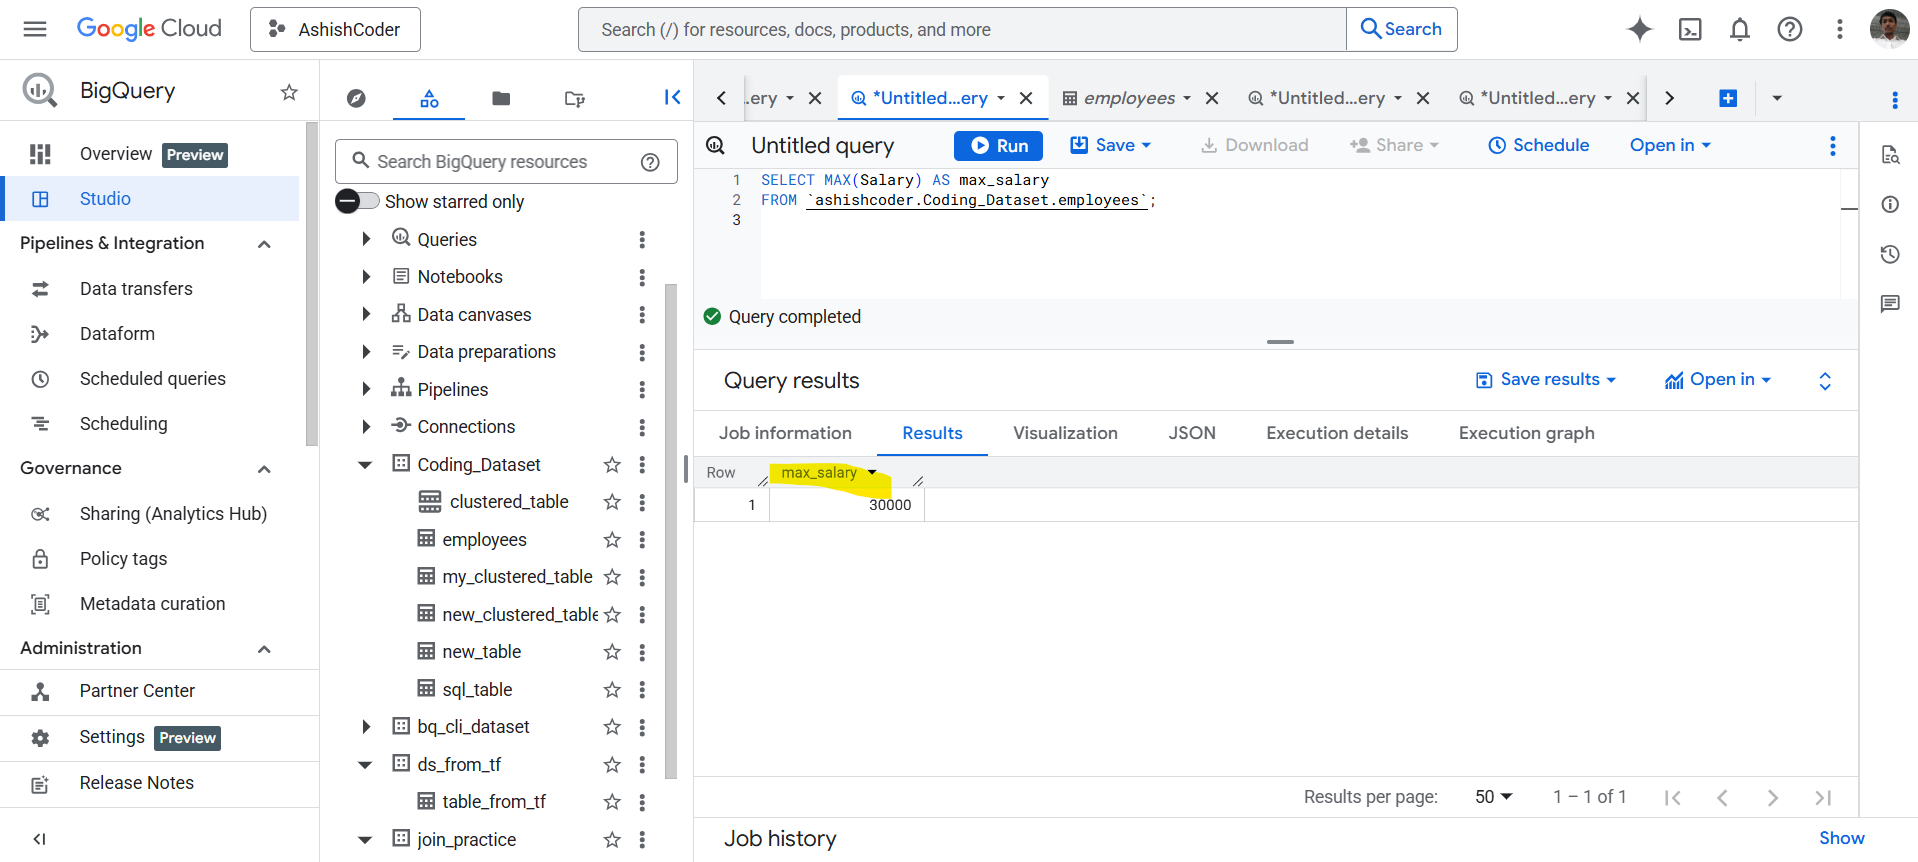Expand query results panel with up-down arrows
The height and width of the screenshot is (862, 1918).
1825,381
